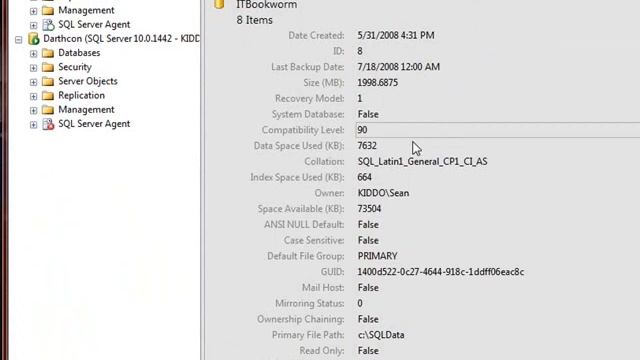Select Darthcon (SQL Server 10.0.1442) server label

122,39
